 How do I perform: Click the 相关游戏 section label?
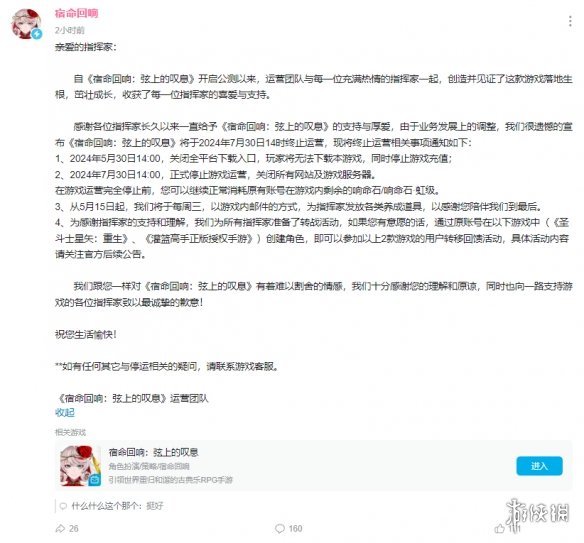70,432
